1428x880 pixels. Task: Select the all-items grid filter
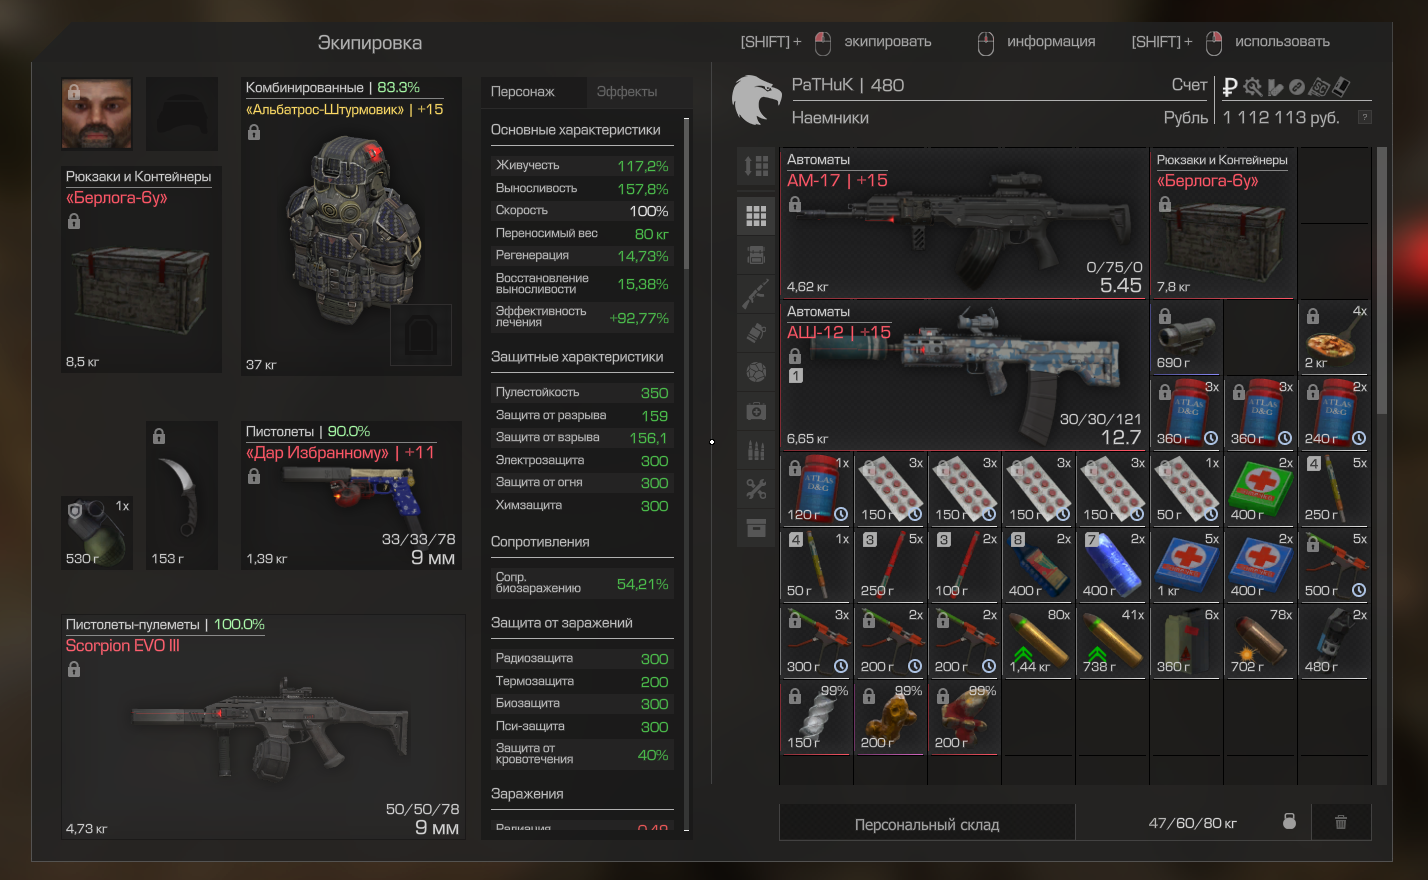[756, 215]
